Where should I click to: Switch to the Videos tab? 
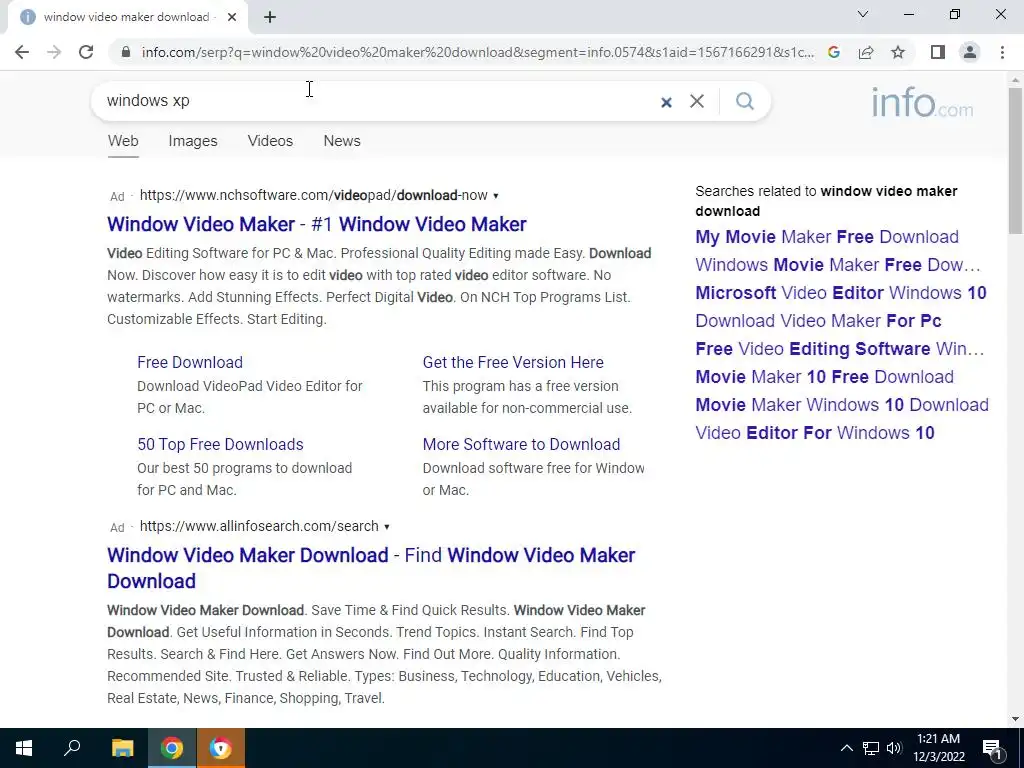270,141
